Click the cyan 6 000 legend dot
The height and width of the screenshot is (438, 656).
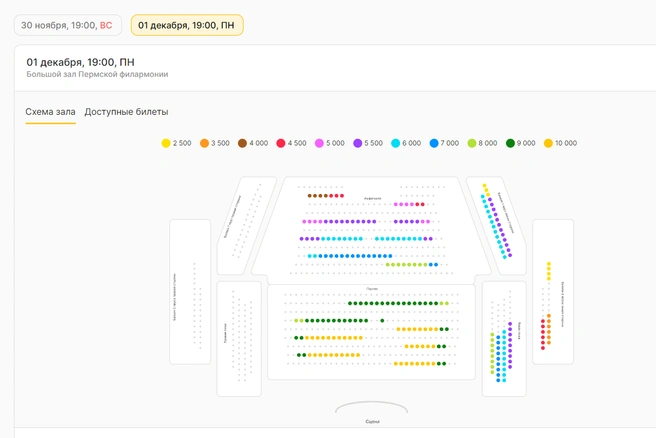click(x=396, y=144)
